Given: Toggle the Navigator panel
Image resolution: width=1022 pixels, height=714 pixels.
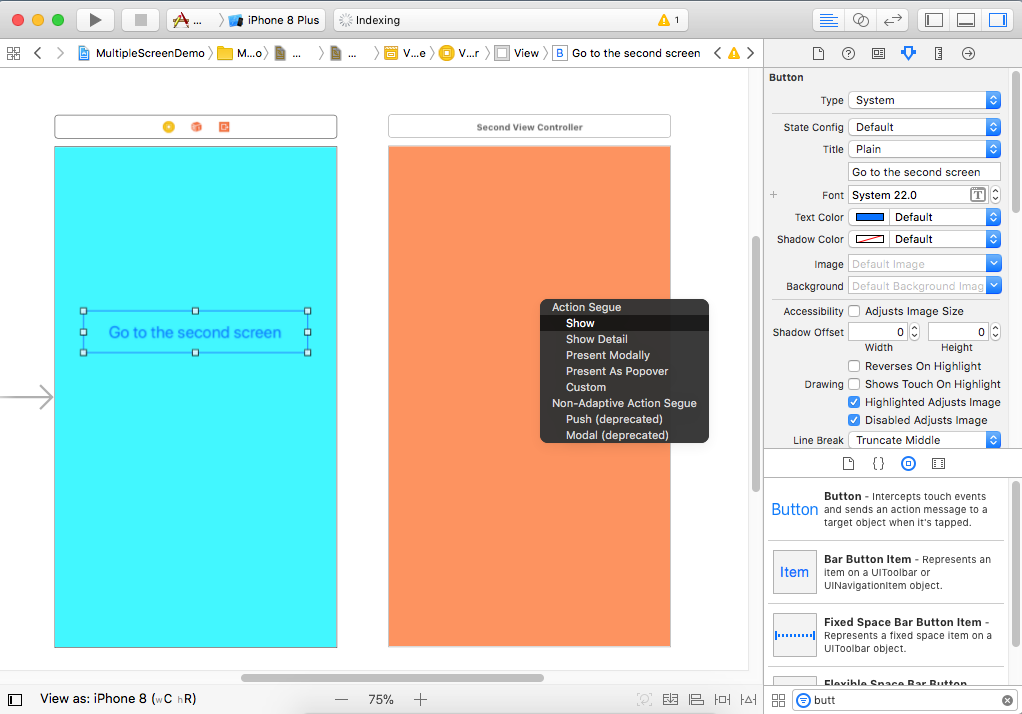Looking at the screenshot, I should (x=934, y=20).
